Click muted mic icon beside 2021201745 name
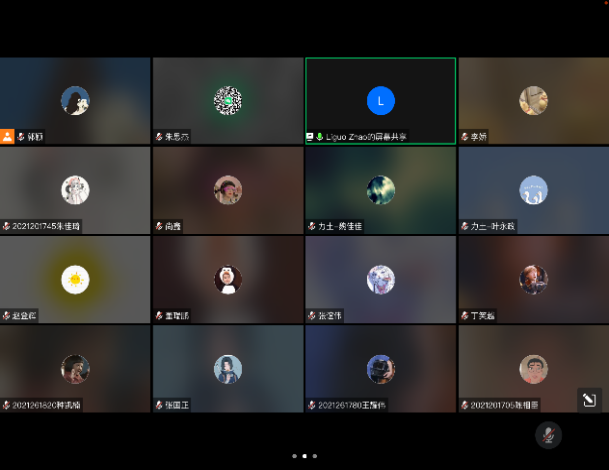609x470 pixels. (7, 226)
